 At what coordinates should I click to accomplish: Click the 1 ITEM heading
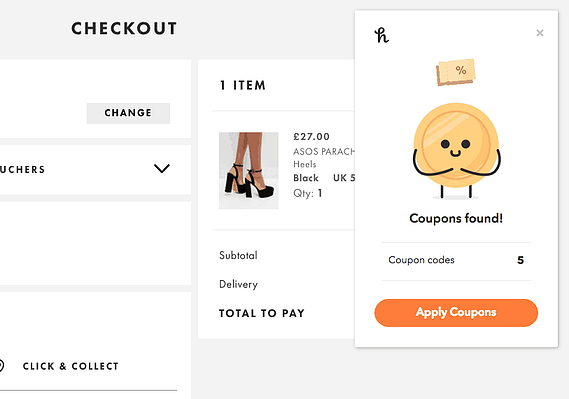pyautogui.click(x=243, y=86)
